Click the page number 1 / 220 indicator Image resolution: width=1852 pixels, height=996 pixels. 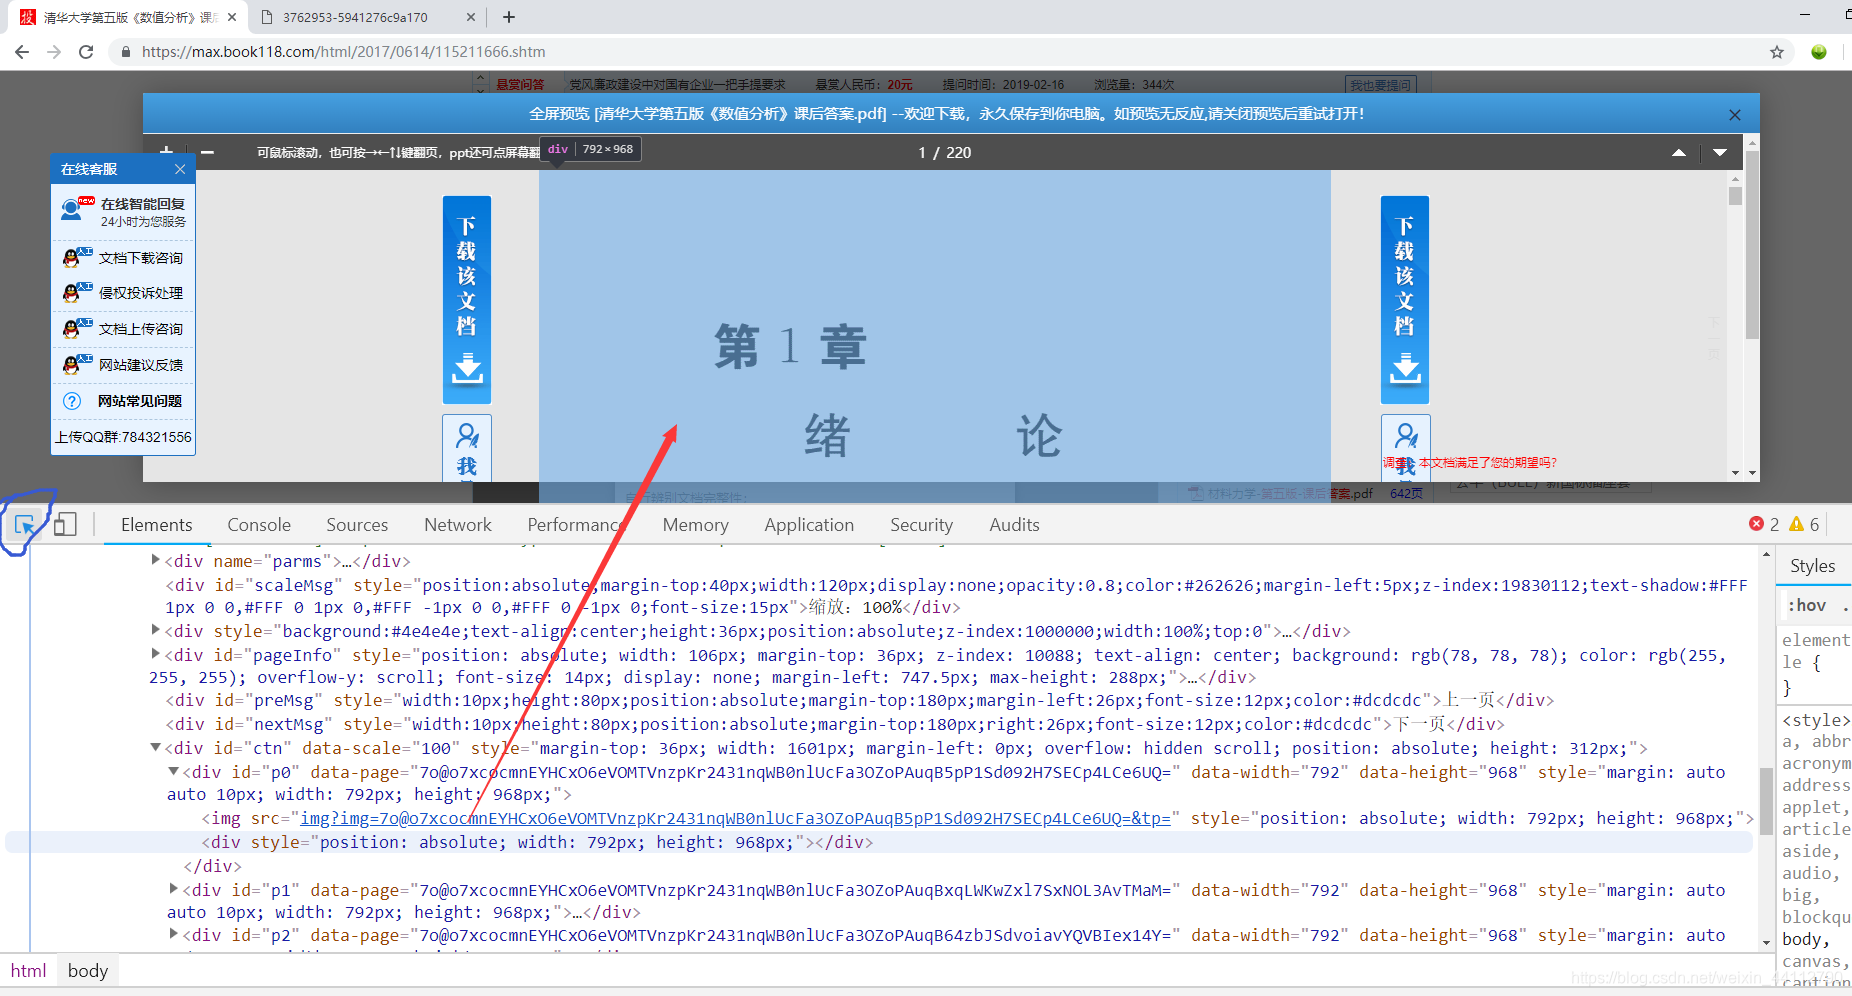[944, 153]
